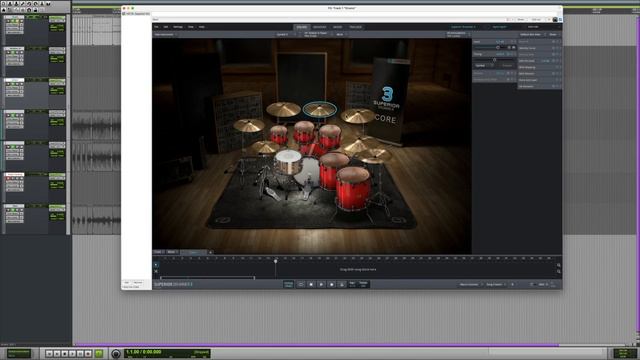Click the stop button in Superior Drummer transport
This screenshot has height=360, width=640.
pyautogui.click(x=311, y=284)
